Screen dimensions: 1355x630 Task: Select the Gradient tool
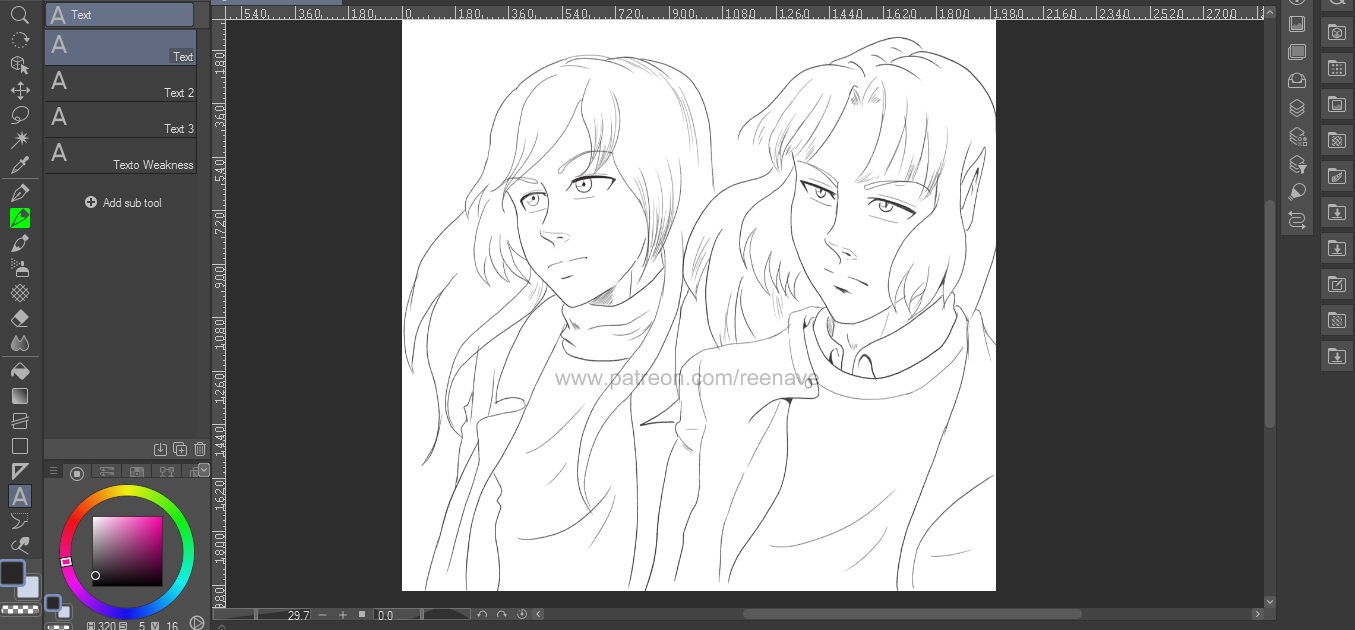[19, 396]
